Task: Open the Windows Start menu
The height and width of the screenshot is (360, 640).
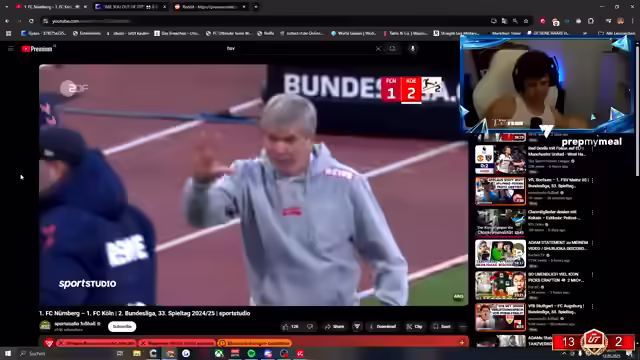Action: click(8, 353)
